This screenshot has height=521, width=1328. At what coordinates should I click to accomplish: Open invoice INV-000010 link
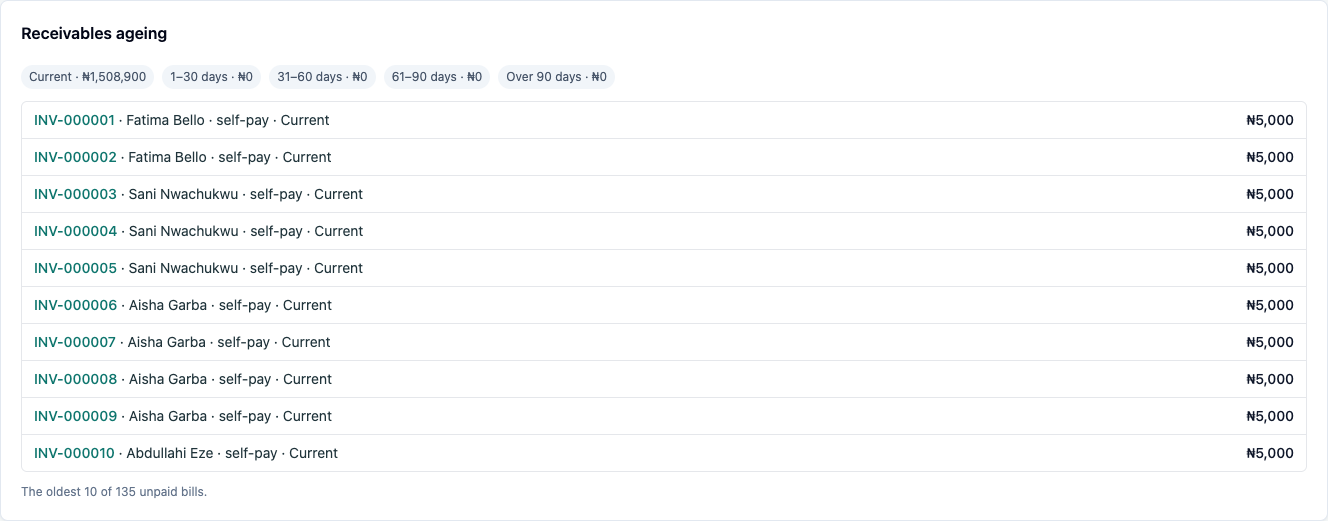coord(74,453)
